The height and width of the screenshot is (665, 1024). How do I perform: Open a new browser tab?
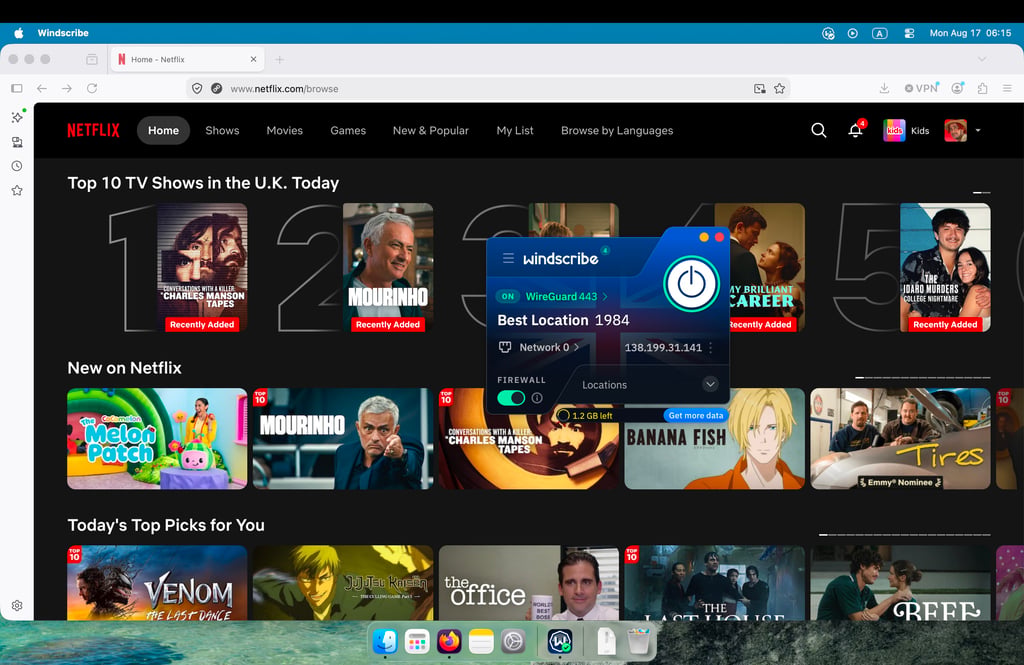(x=280, y=59)
